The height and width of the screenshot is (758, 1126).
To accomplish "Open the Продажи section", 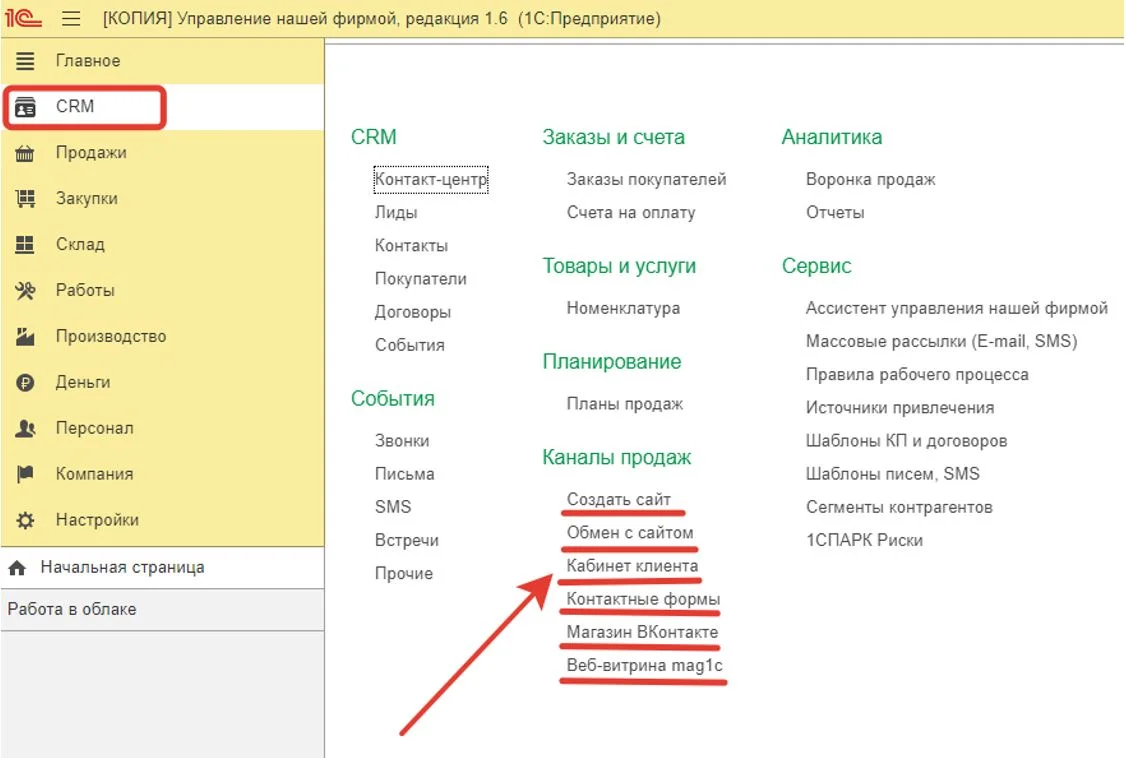I will pos(162,153).
